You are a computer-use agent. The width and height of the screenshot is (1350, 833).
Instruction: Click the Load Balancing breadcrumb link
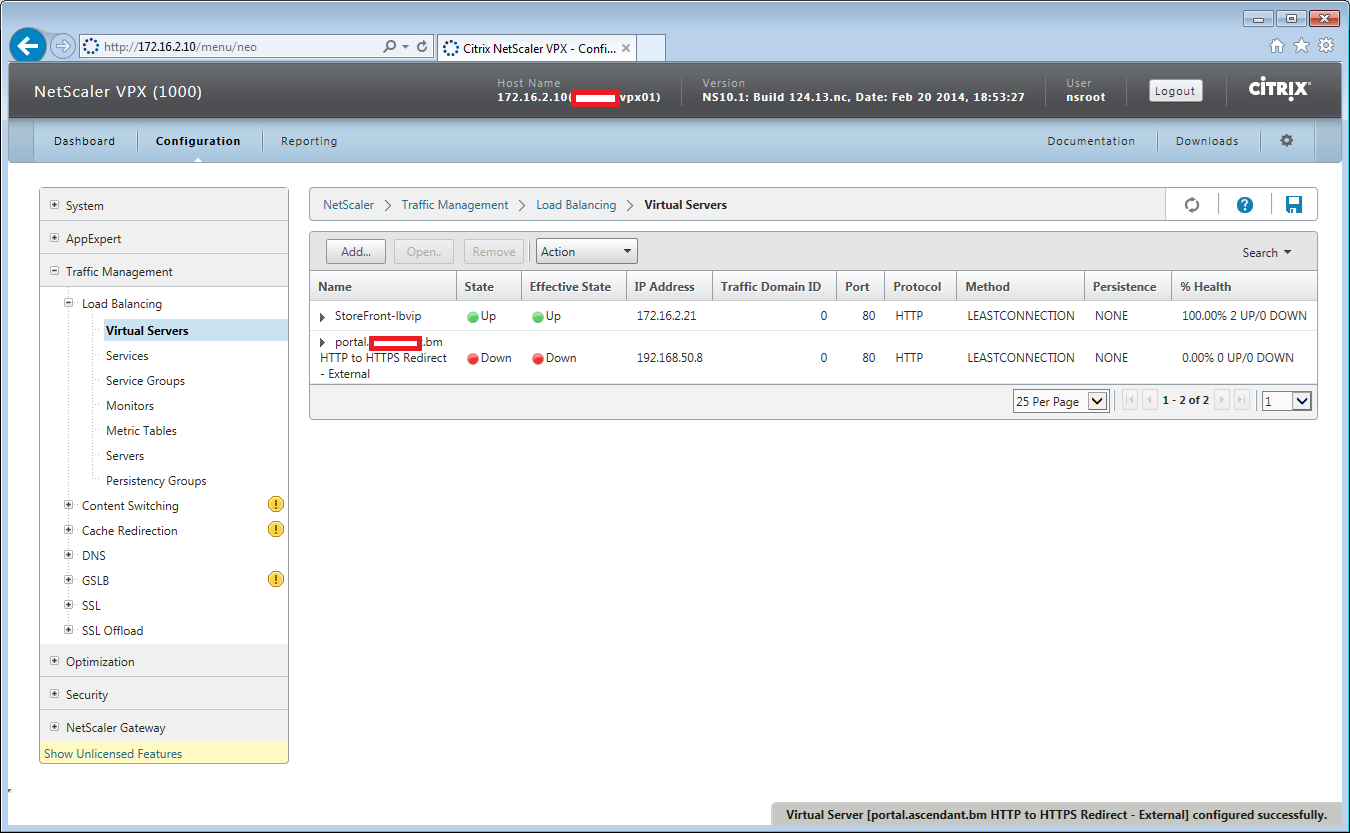point(576,205)
